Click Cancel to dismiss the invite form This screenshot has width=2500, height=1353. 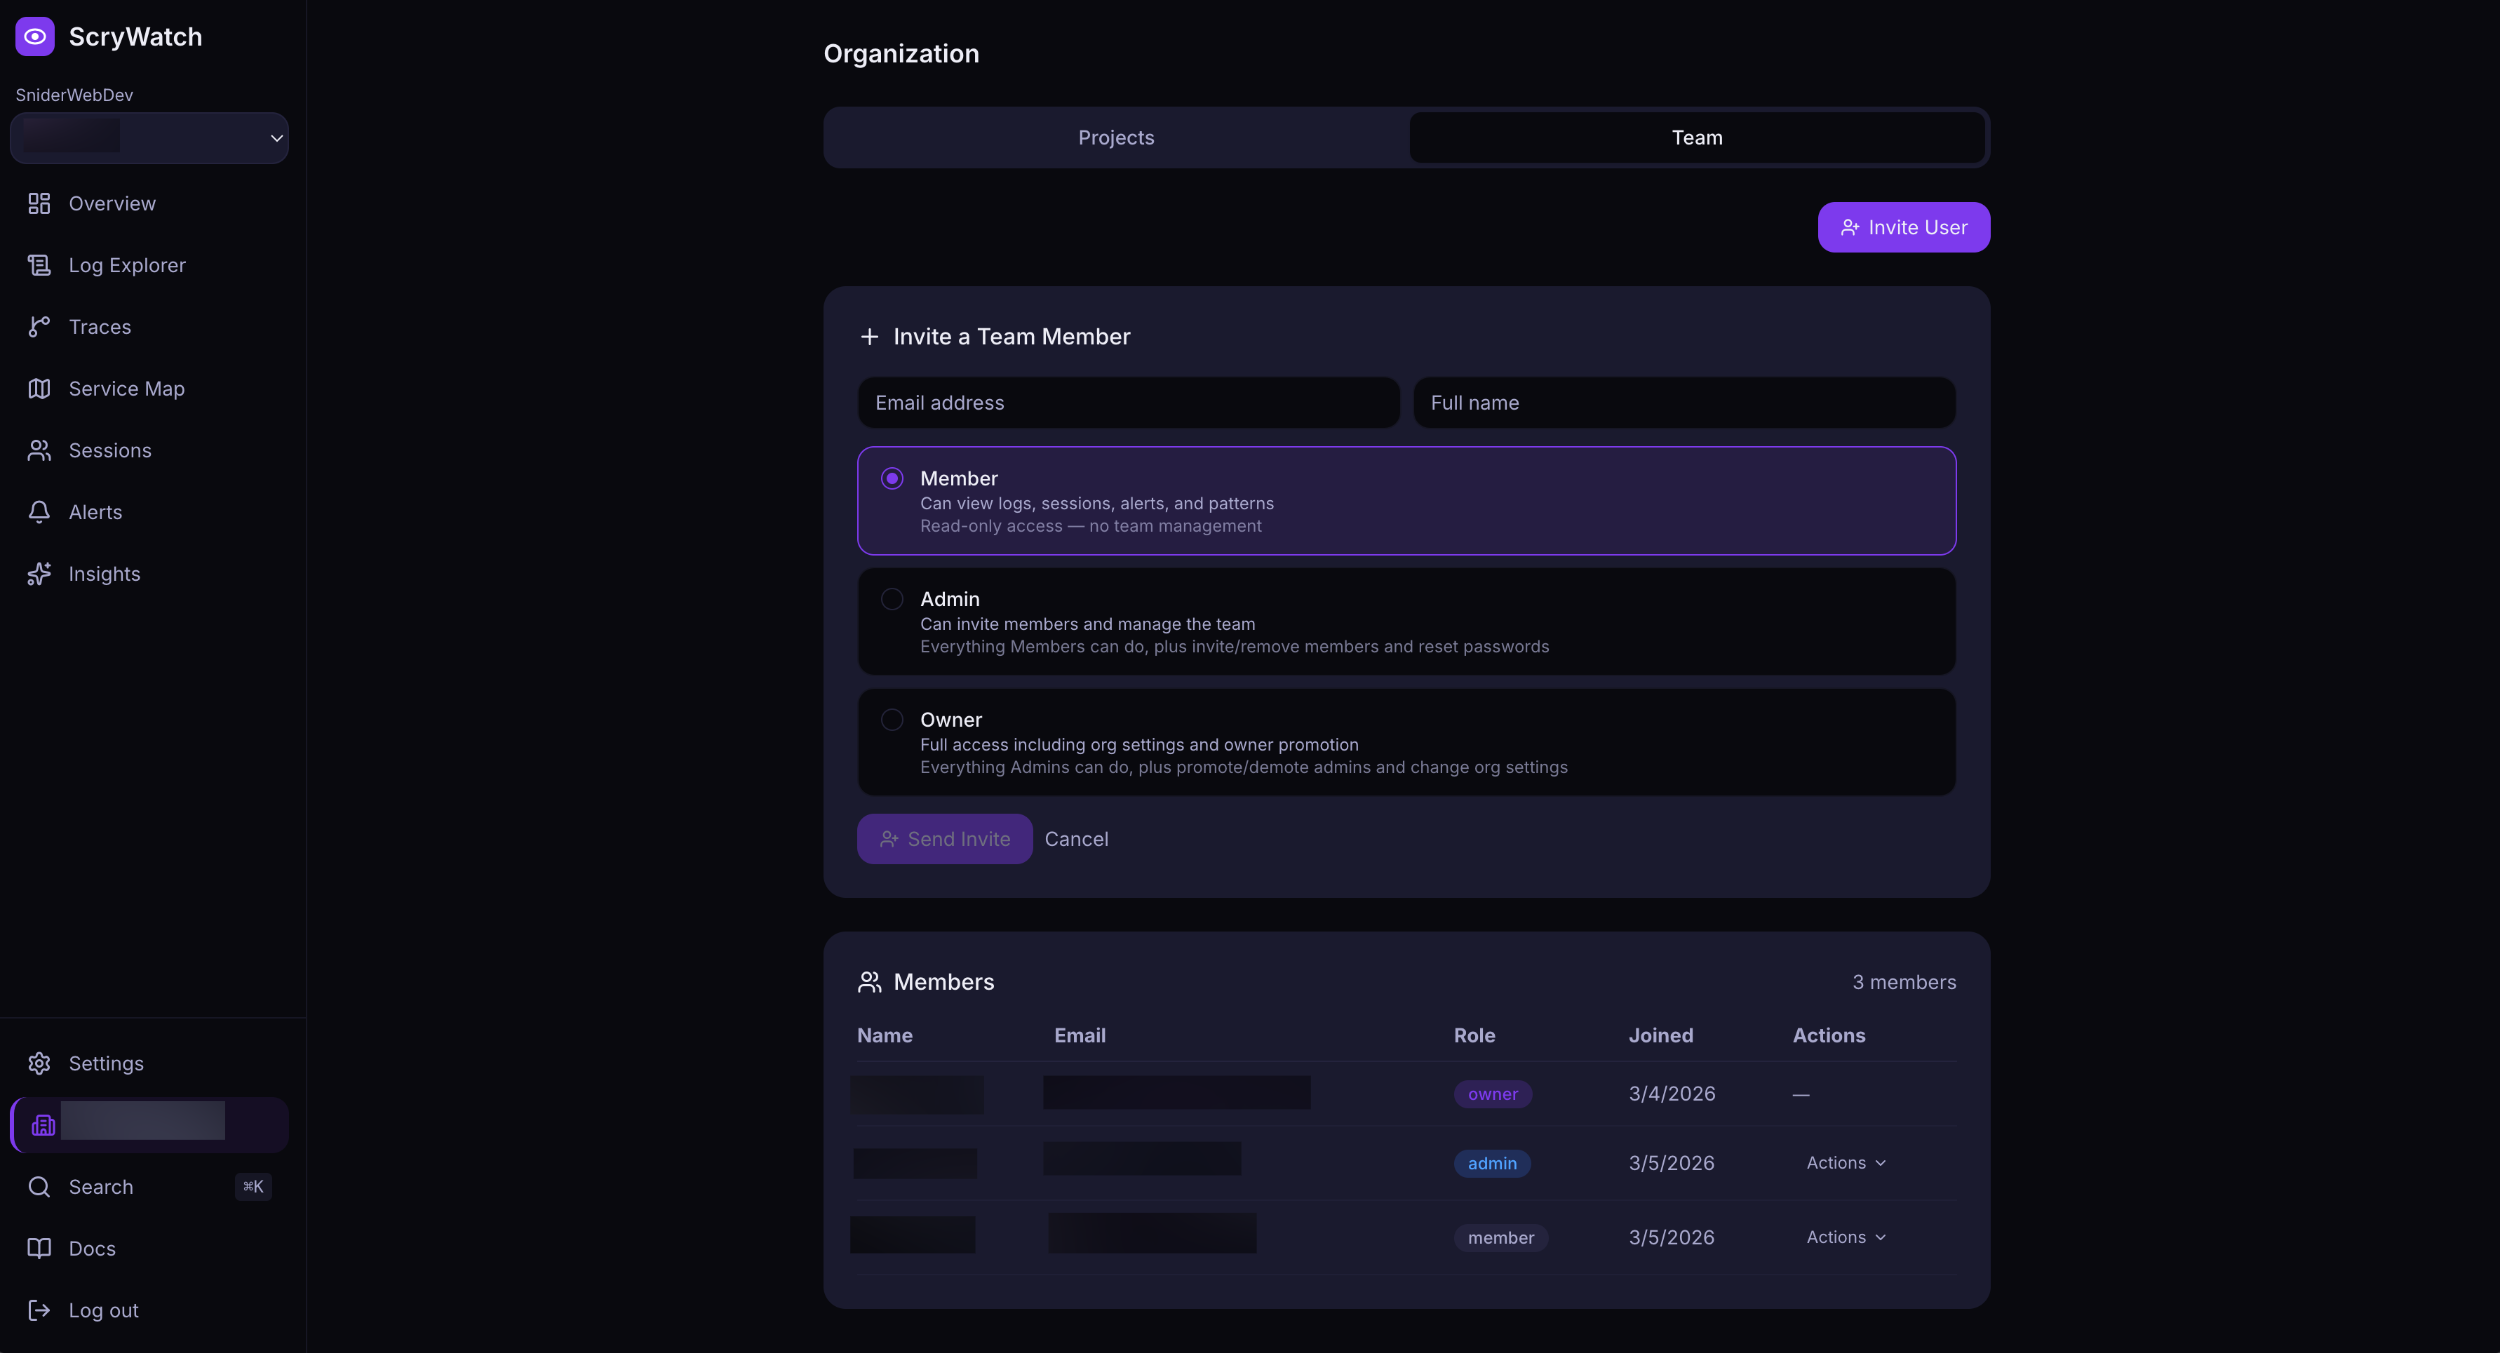1077,839
